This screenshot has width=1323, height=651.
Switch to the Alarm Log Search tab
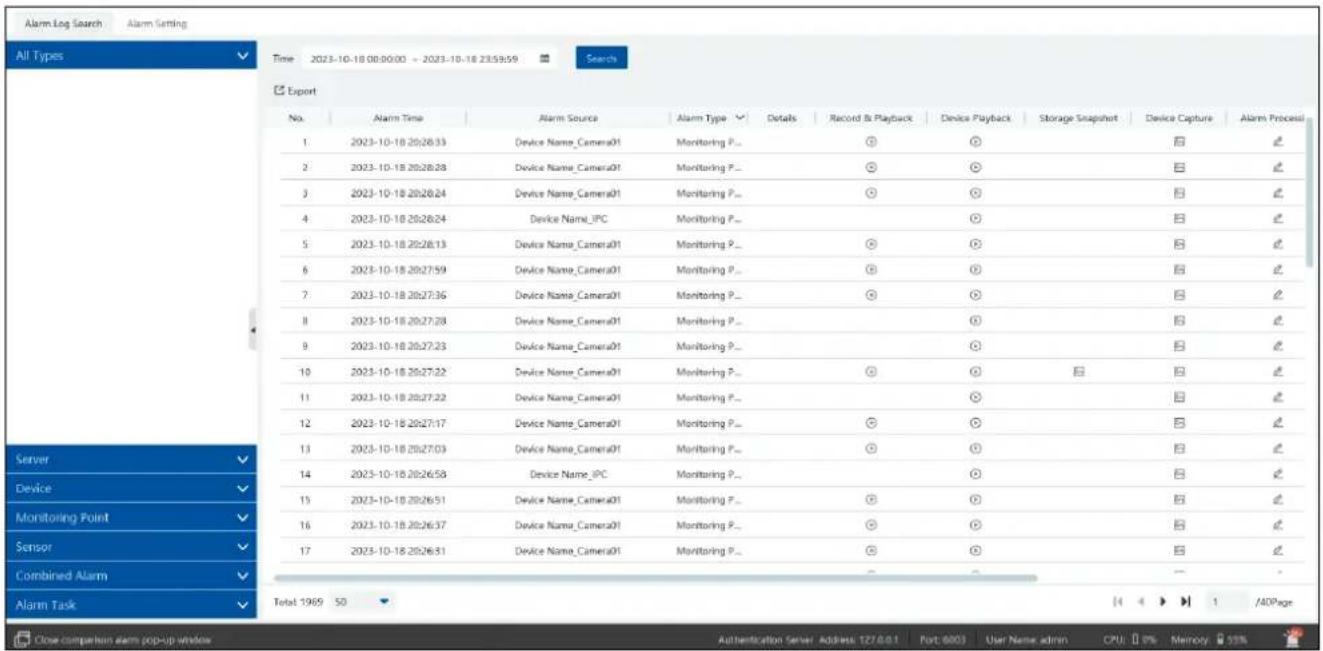pos(62,22)
